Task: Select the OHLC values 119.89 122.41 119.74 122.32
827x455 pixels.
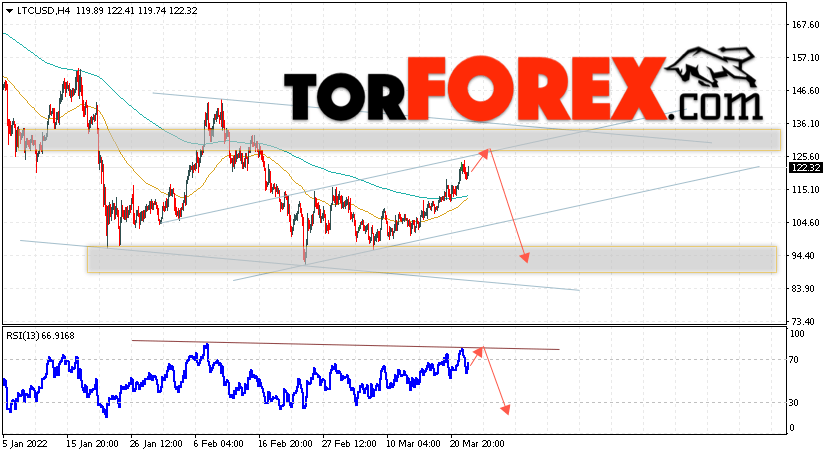Action: [x=137, y=10]
